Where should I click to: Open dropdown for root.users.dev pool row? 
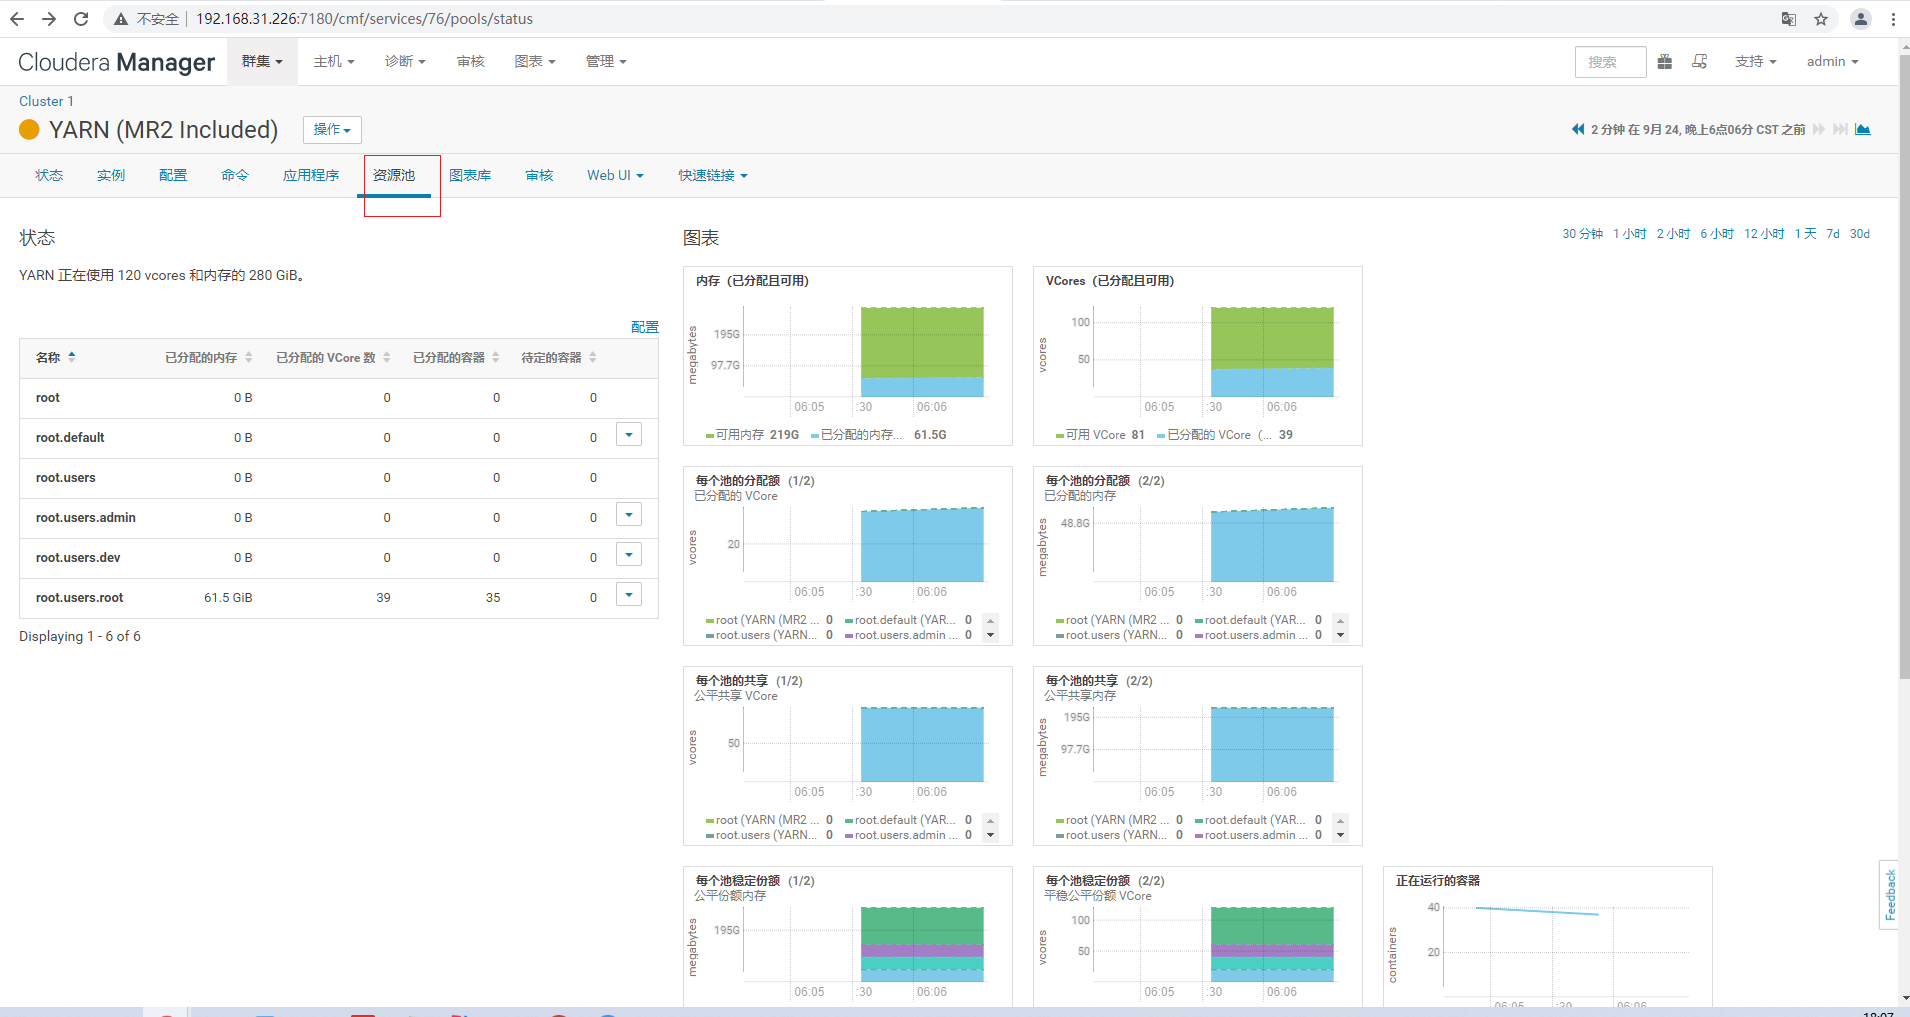coord(629,555)
